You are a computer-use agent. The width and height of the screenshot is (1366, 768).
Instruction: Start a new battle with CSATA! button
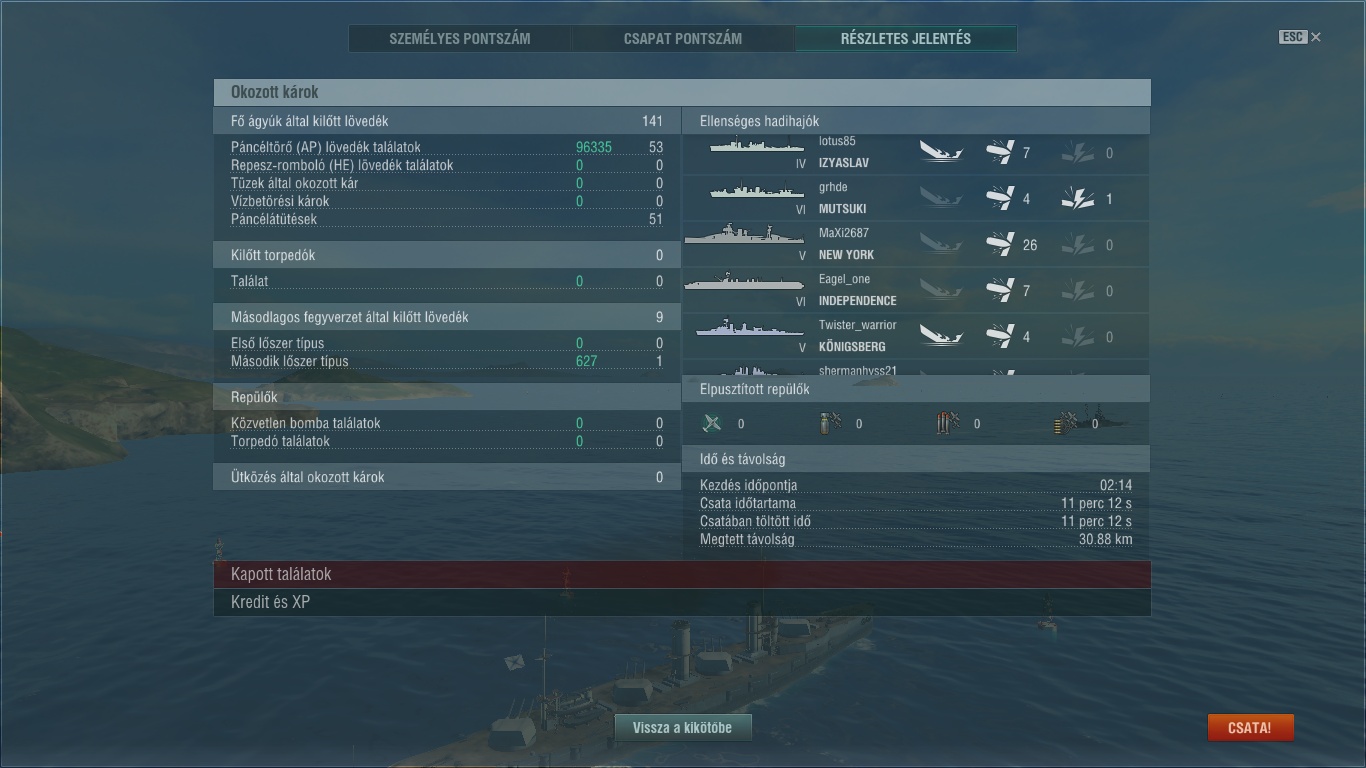(x=1250, y=728)
